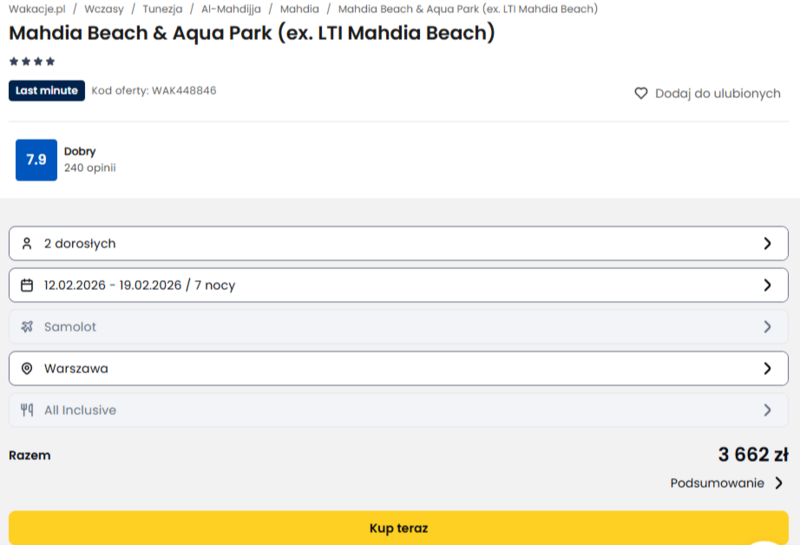
Task: Go to Wakacje.pl breadcrumb home
Action: point(36,9)
